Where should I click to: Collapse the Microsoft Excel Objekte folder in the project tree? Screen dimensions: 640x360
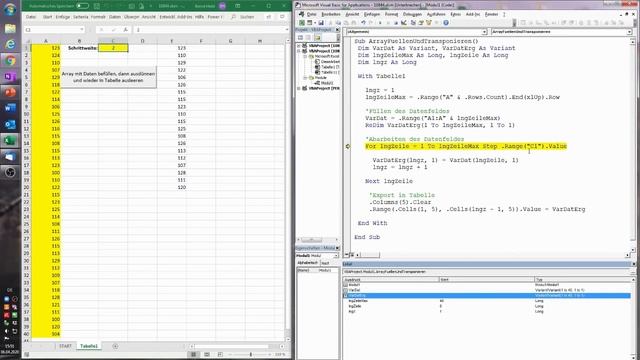[305, 56]
